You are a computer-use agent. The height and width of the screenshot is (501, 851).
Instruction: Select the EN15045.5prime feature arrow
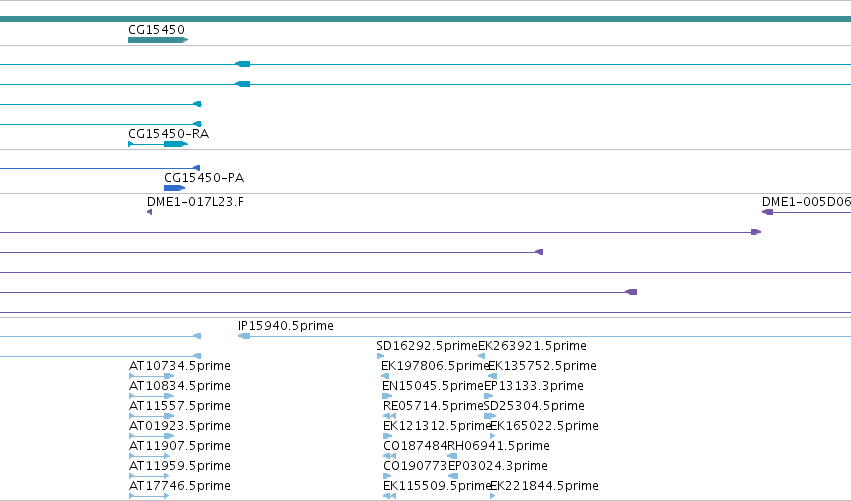[x=387, y=396]
